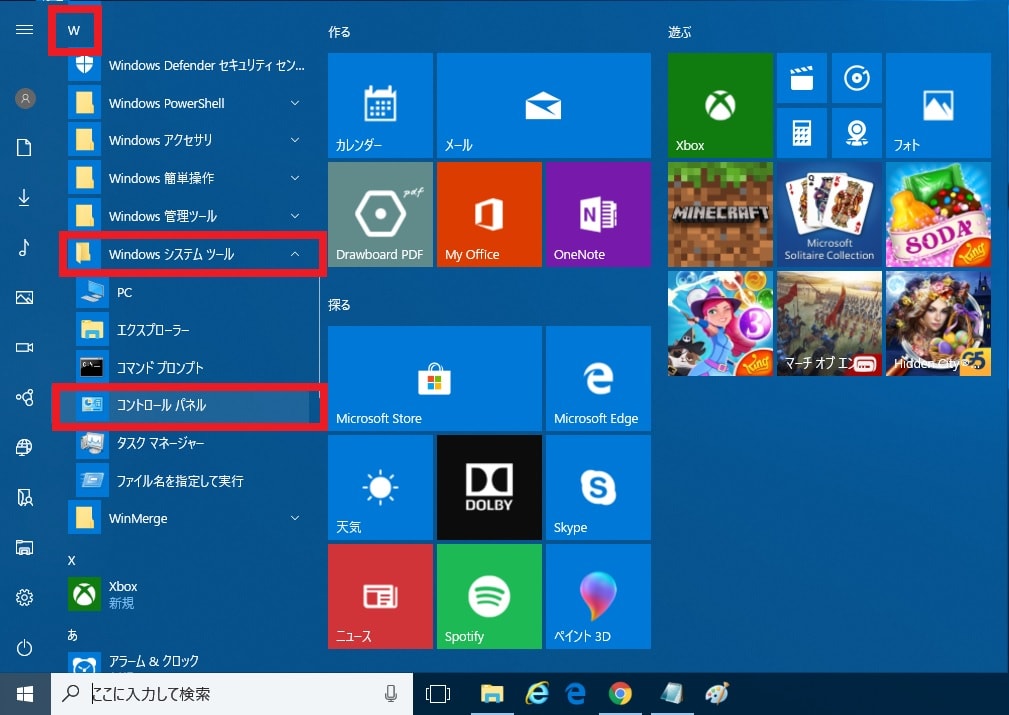Open the Hidden City tile

[x=938, y=324]
